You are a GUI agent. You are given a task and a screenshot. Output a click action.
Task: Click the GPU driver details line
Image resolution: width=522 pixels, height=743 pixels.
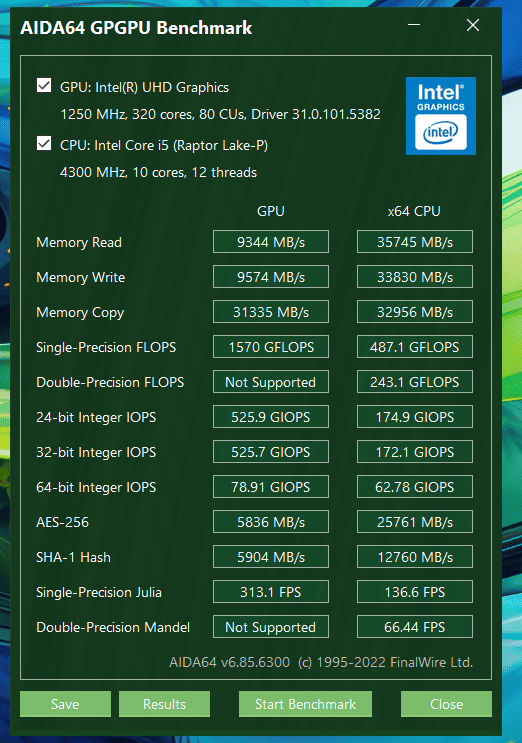220,114
